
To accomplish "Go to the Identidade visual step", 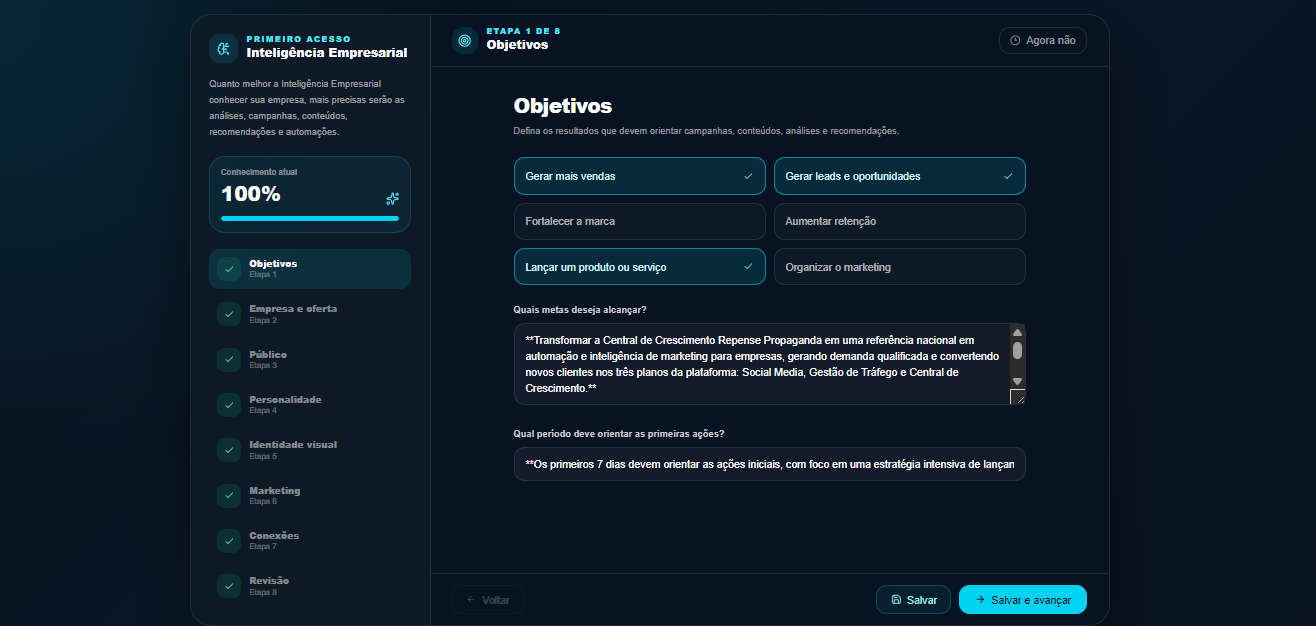I will pyautogui.click(x=310, y=450).
